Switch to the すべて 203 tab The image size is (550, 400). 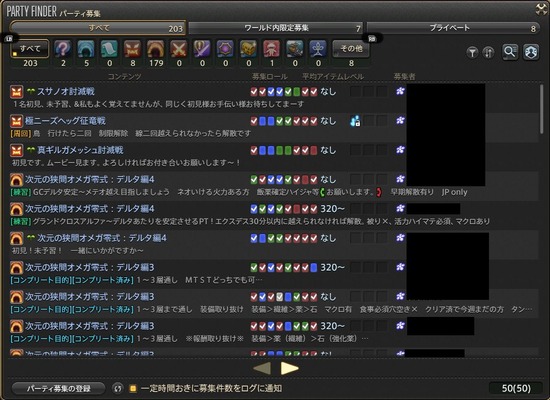98,28
